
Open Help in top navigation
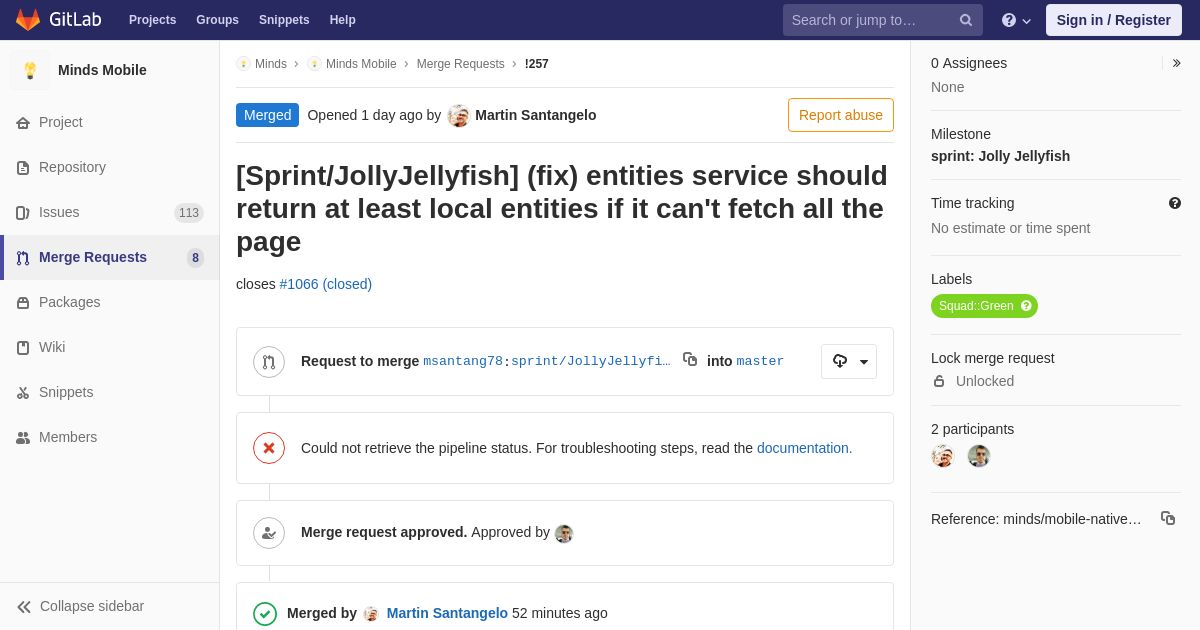point(343,20)
